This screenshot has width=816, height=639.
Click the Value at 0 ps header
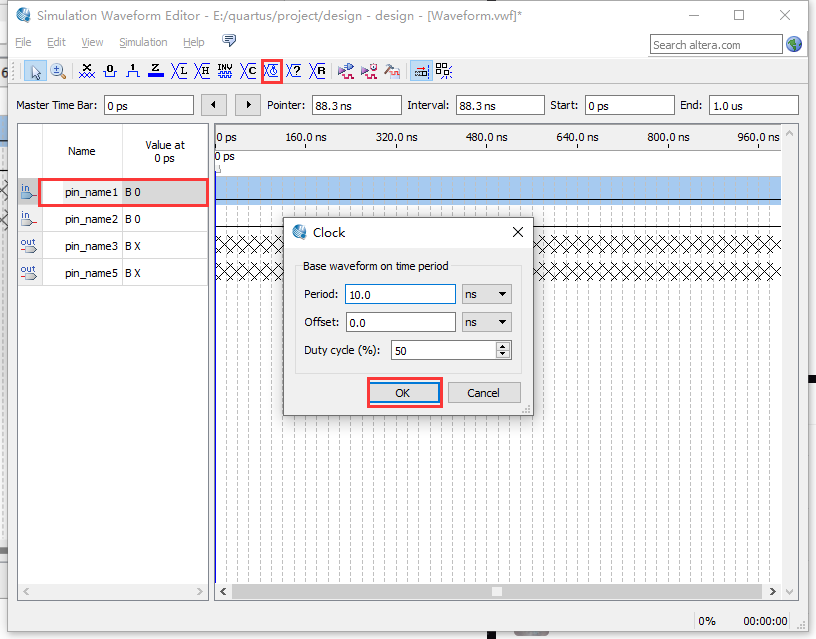[x=164, y=151]
